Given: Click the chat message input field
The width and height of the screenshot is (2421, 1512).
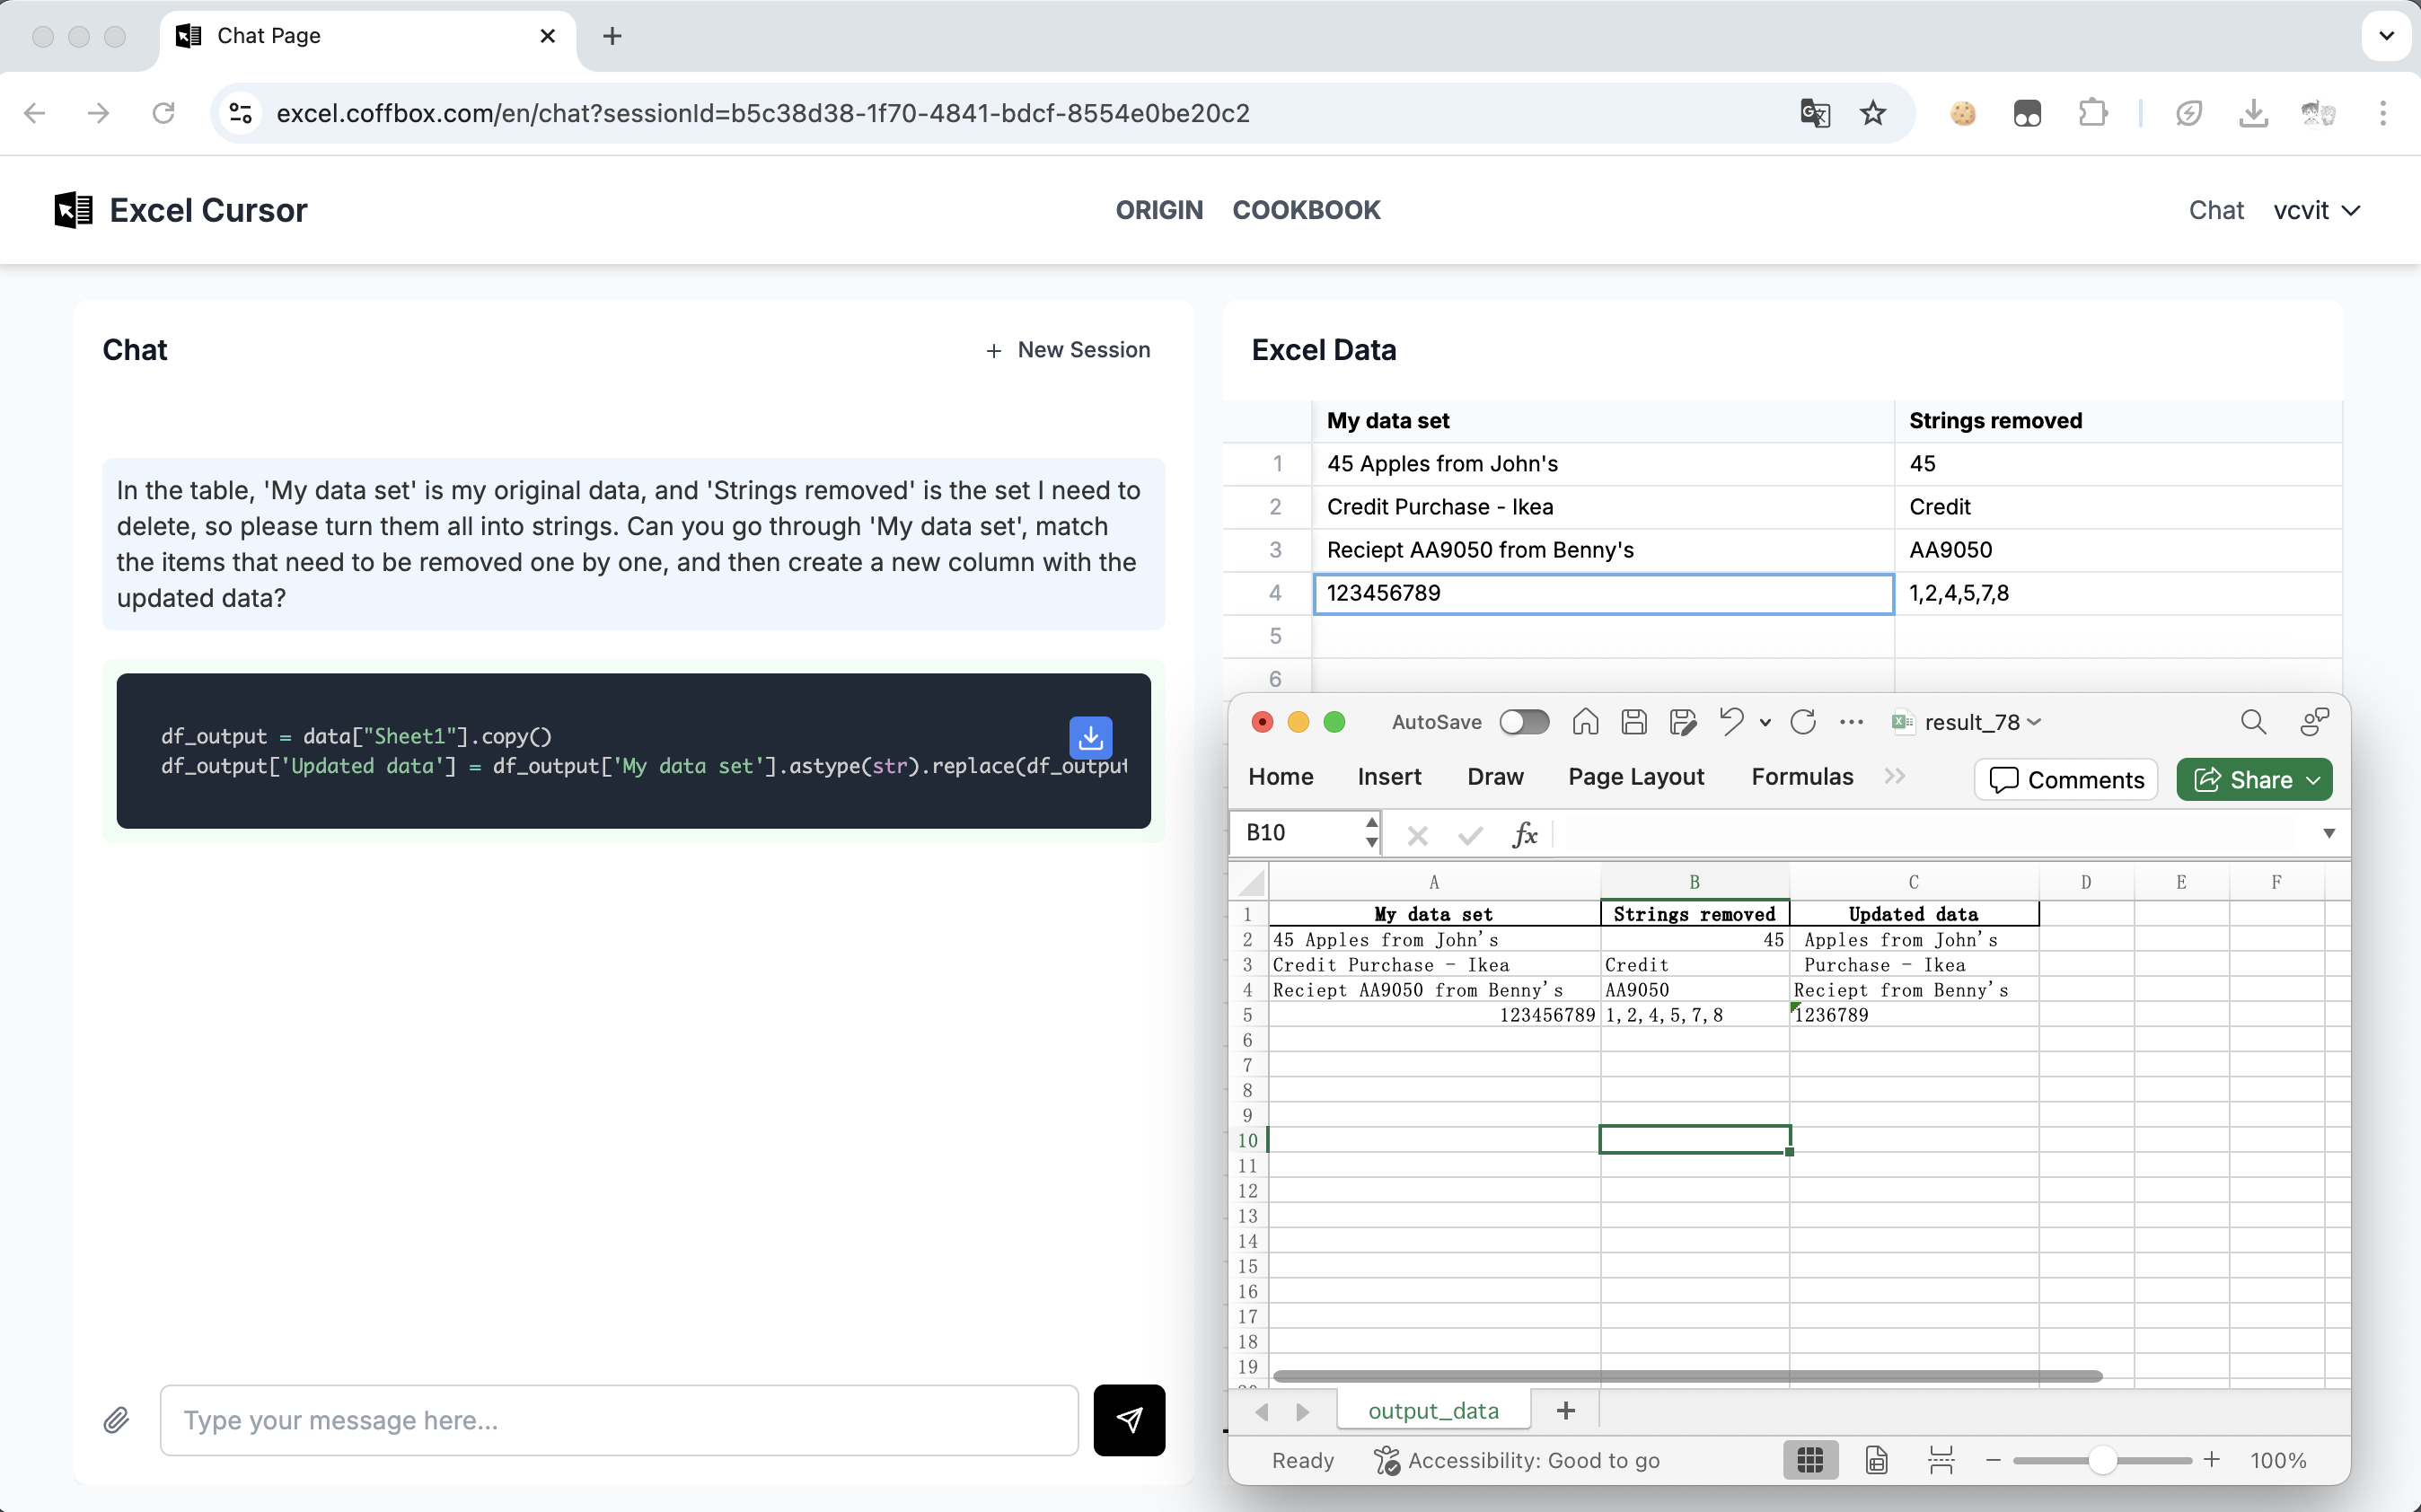Looking at the screenshot, I should pos(619,1420).
